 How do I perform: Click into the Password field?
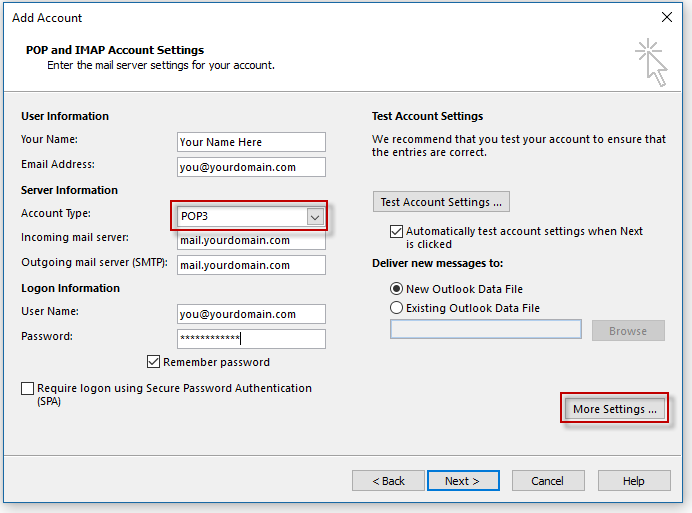(251, 338)
